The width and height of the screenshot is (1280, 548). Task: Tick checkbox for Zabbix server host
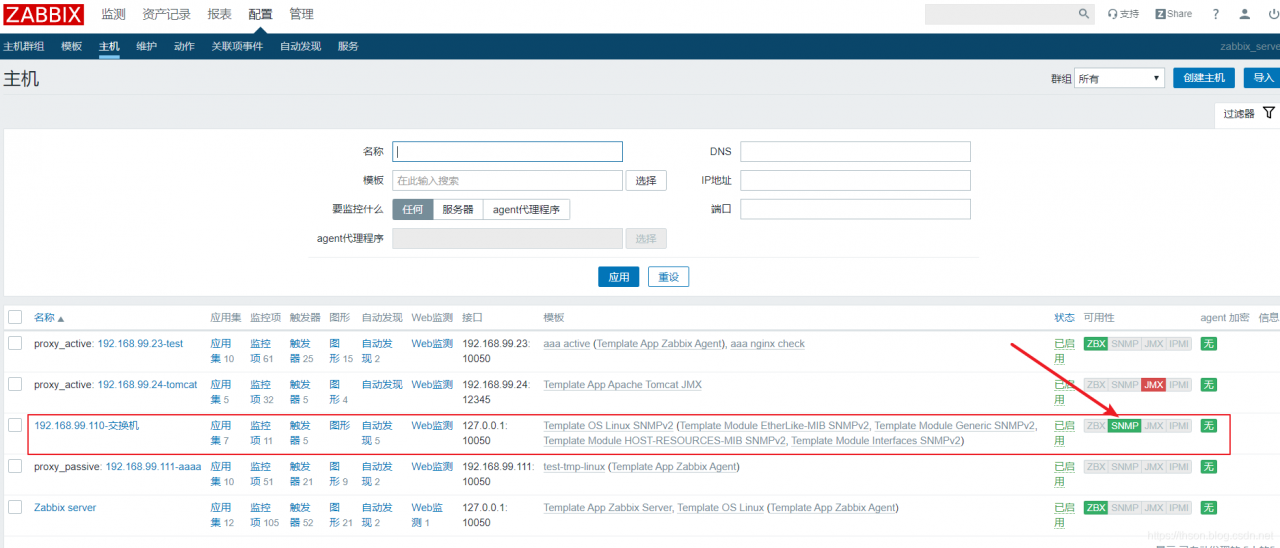15,507
